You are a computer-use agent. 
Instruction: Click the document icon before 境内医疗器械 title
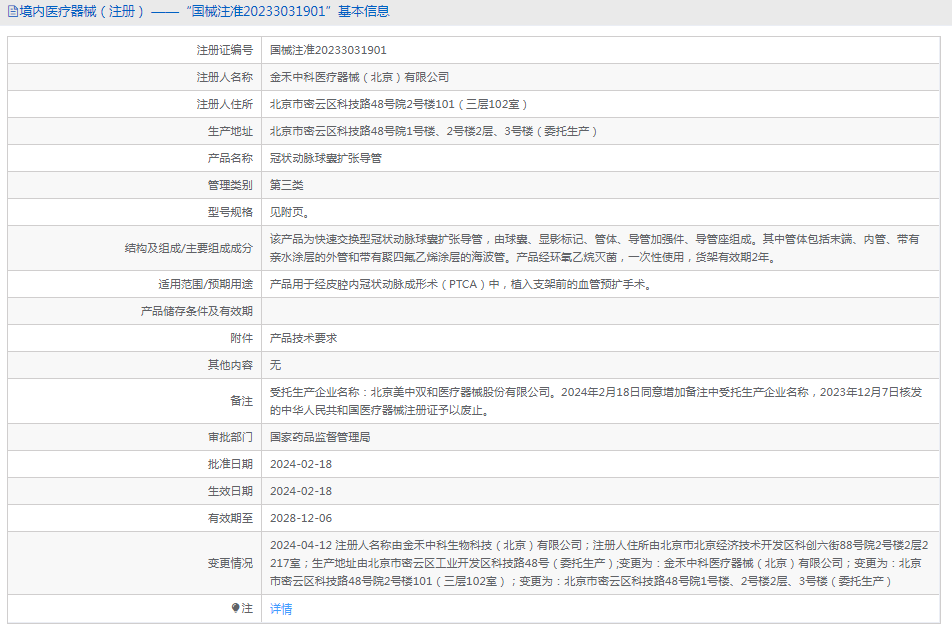(x=12, y=12)
